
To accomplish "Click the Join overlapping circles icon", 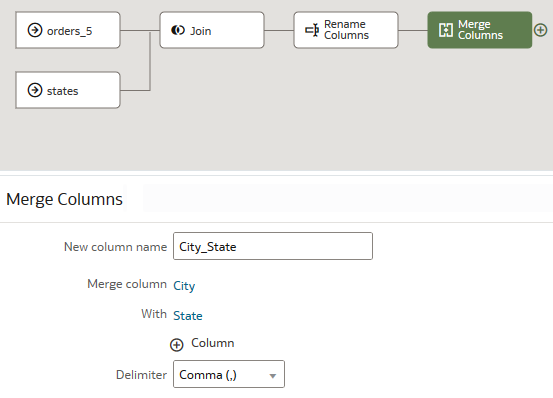I will tap(178, 30).
